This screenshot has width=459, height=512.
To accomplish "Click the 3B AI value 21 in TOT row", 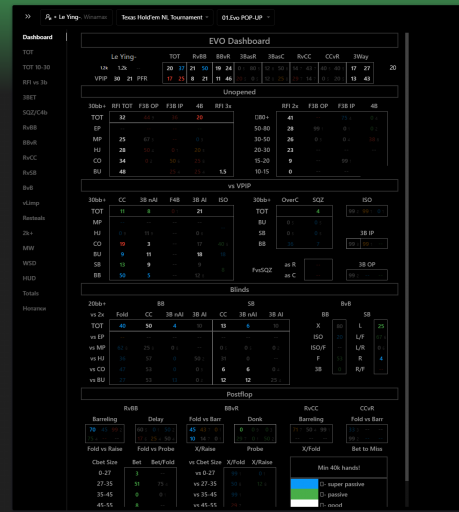I will tap(199, 211).
